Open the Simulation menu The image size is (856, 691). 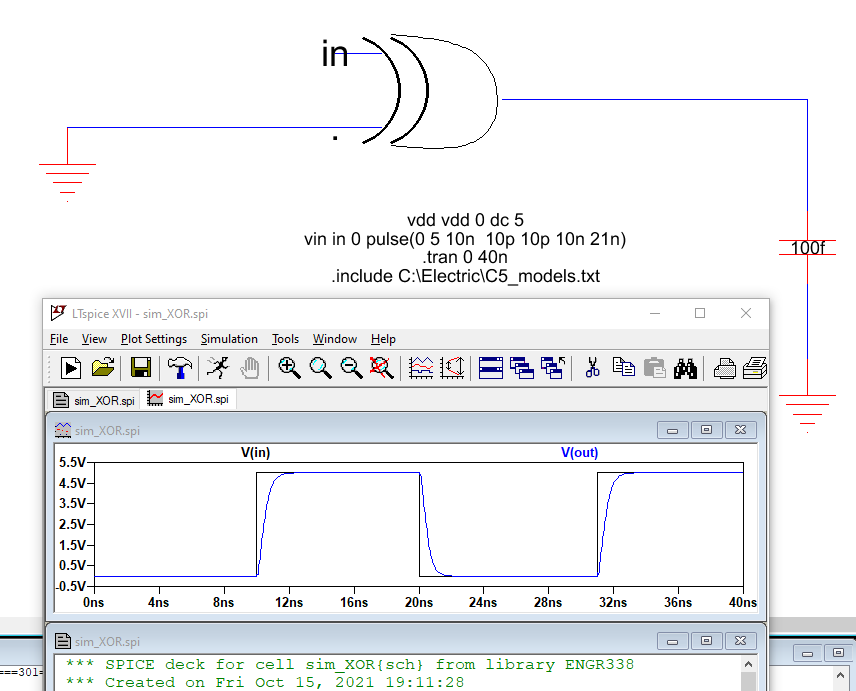(x=229, y=339)
